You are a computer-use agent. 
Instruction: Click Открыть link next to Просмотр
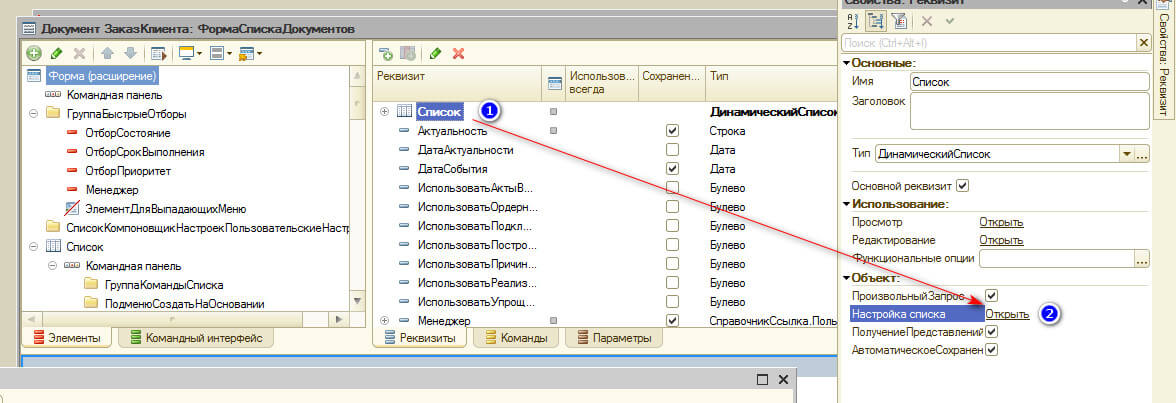[1001, 222]
